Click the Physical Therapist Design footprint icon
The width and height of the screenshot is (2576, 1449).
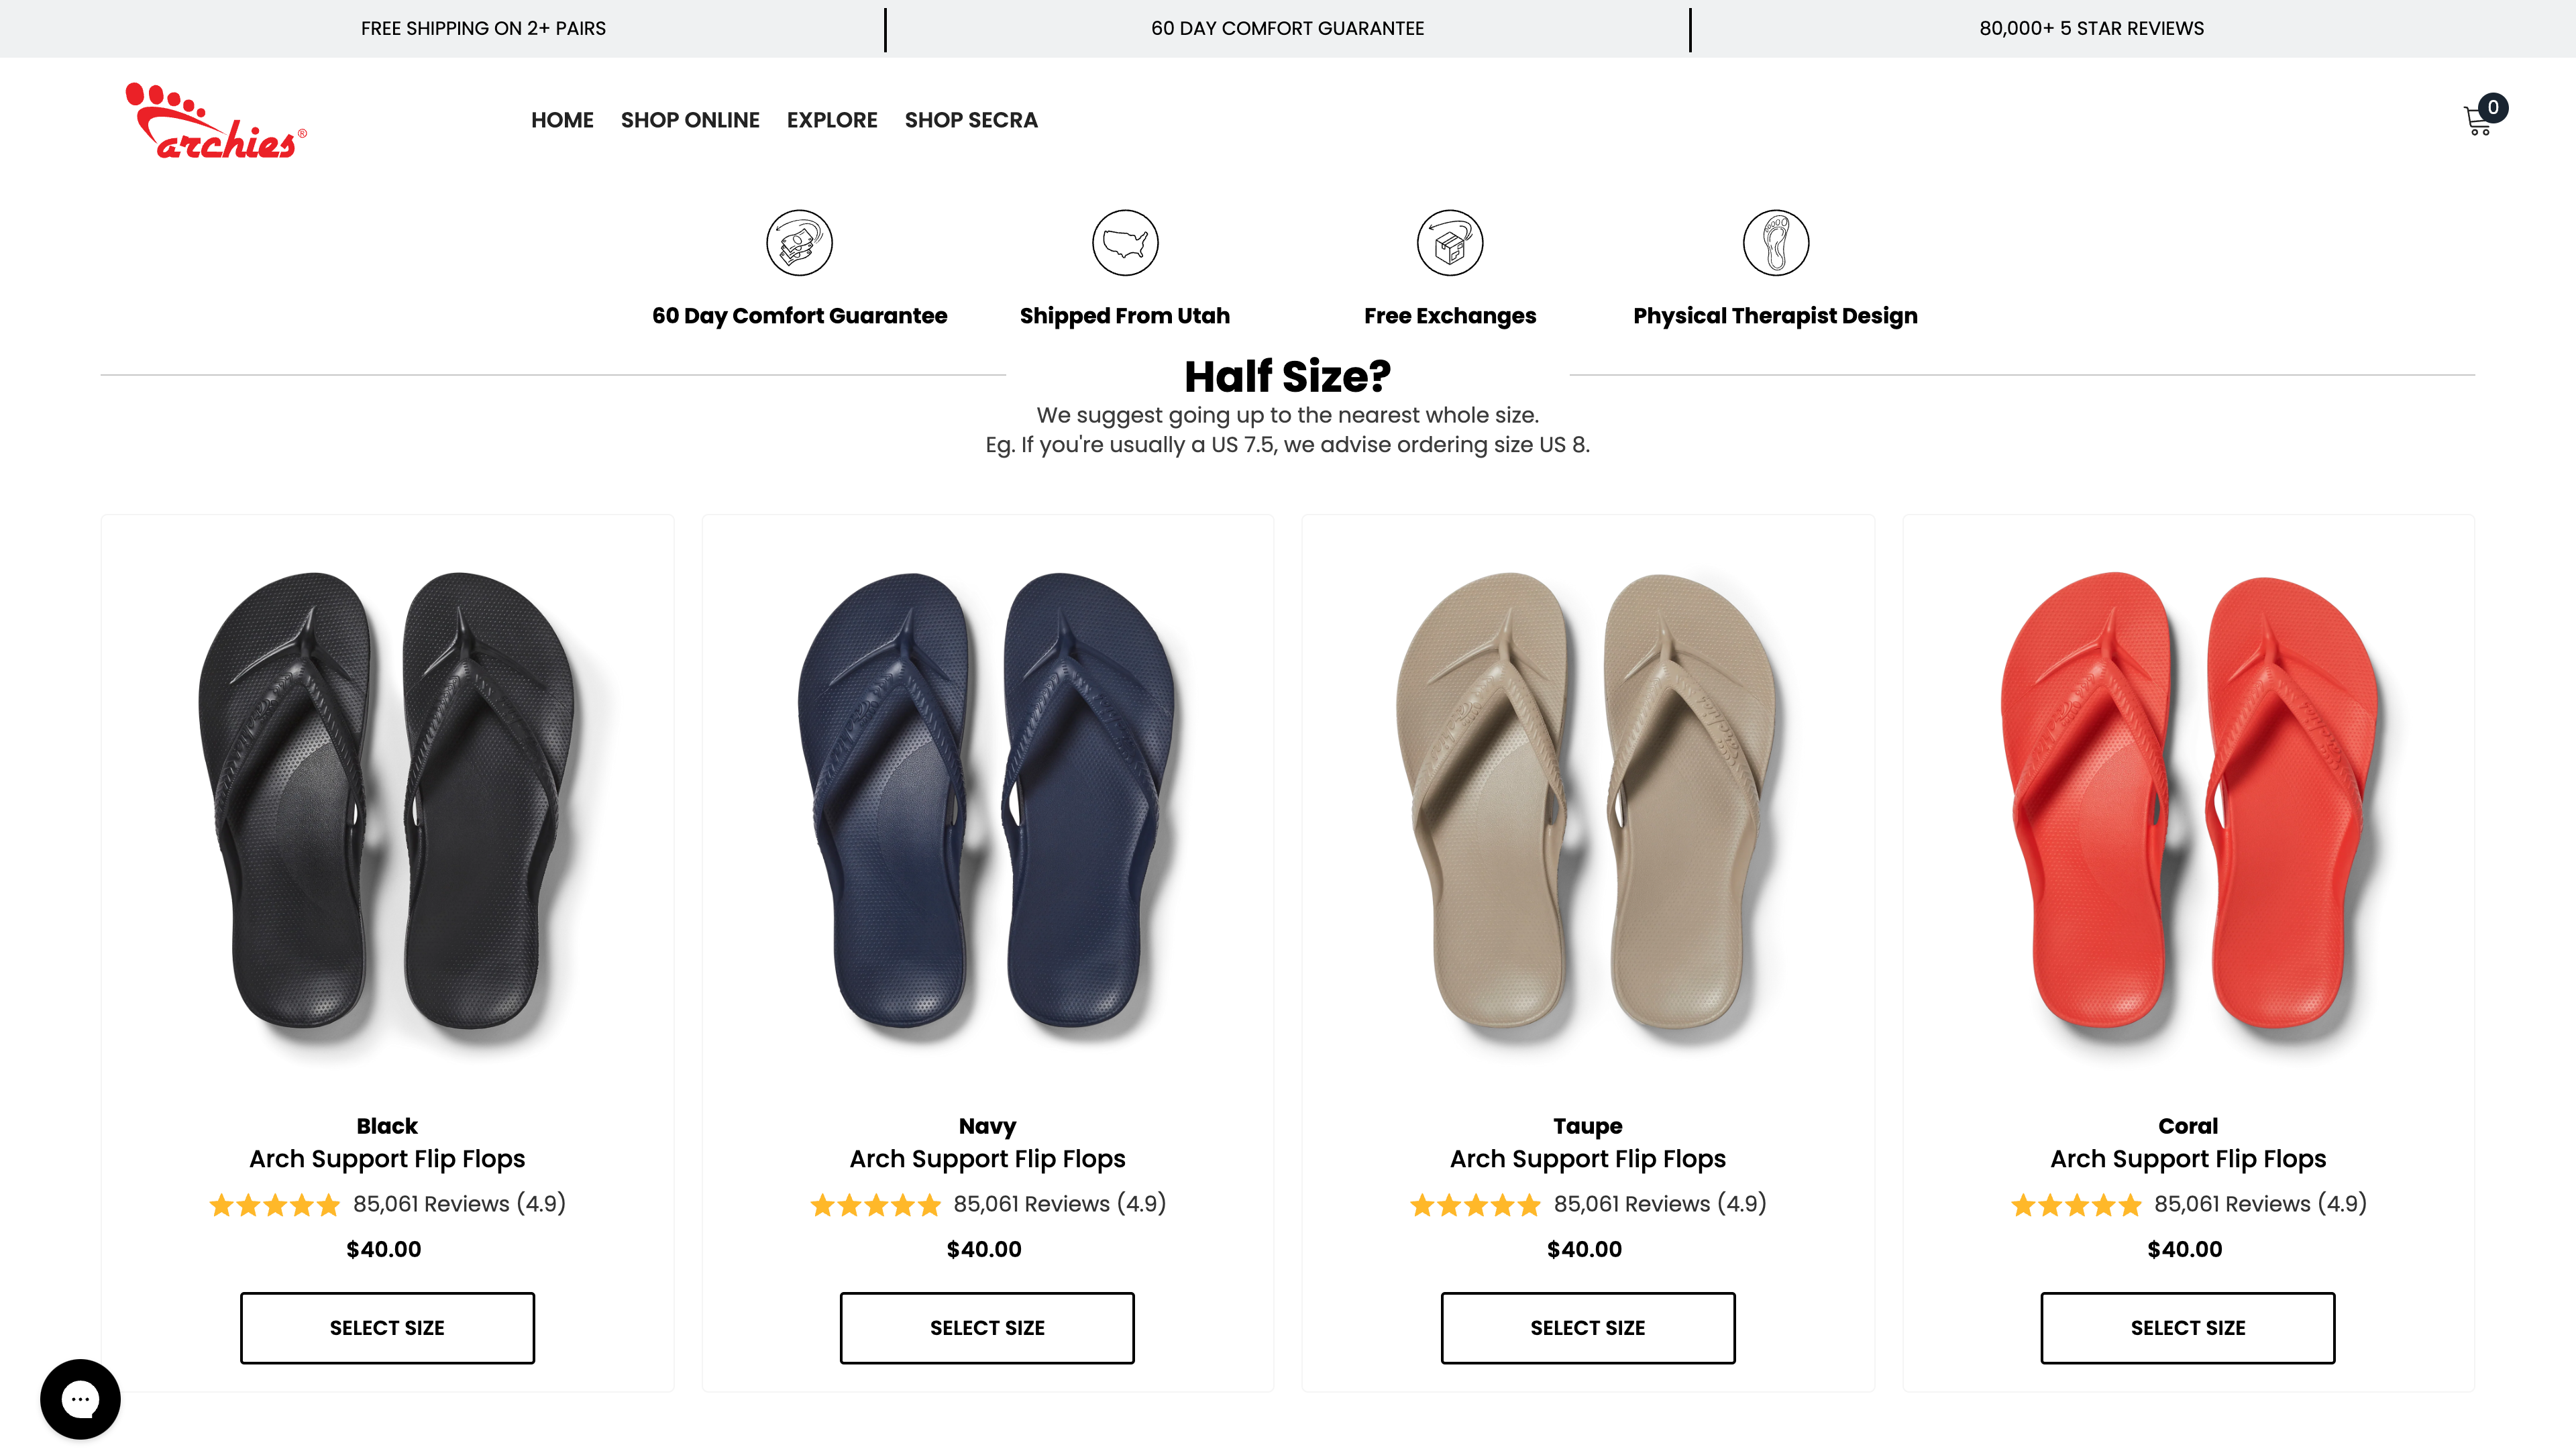1775,242
